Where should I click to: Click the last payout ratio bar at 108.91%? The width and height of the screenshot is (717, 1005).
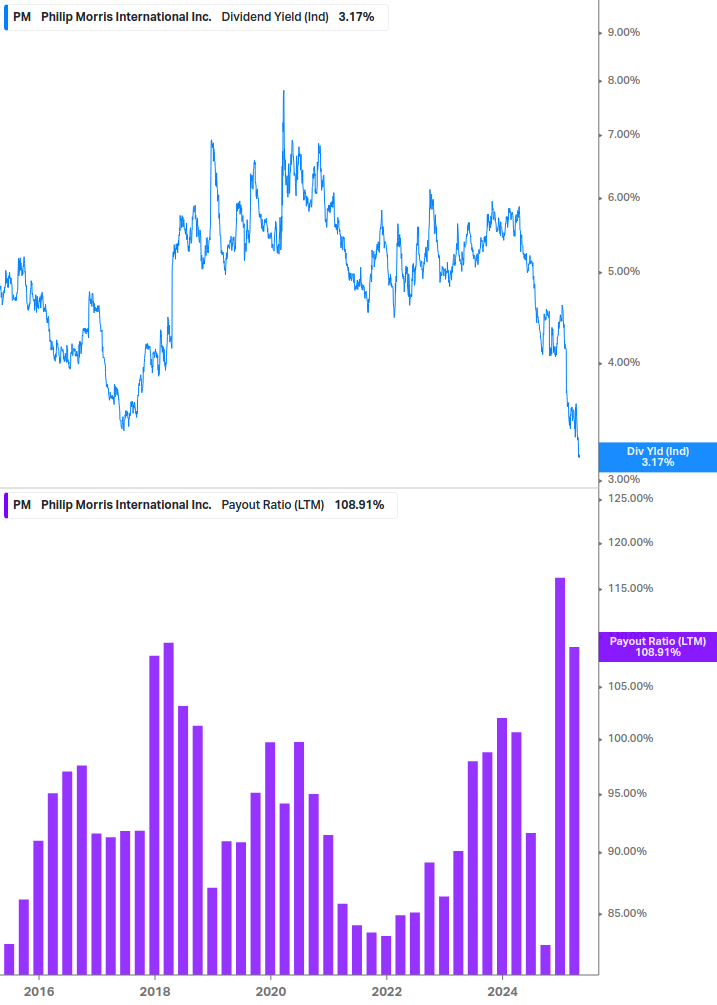pyautogui.click(x=574, y=810)
